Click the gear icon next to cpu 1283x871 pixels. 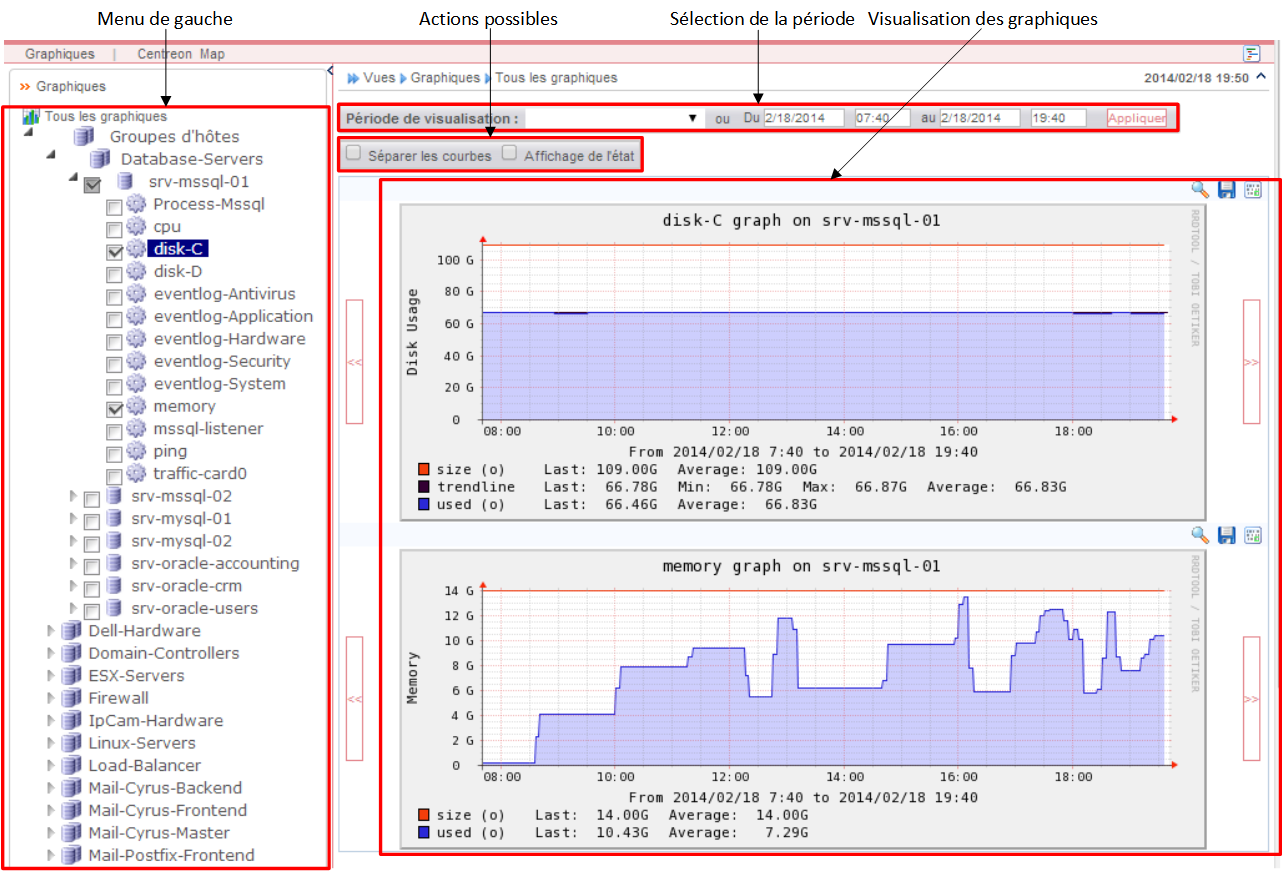coord(136,227)
